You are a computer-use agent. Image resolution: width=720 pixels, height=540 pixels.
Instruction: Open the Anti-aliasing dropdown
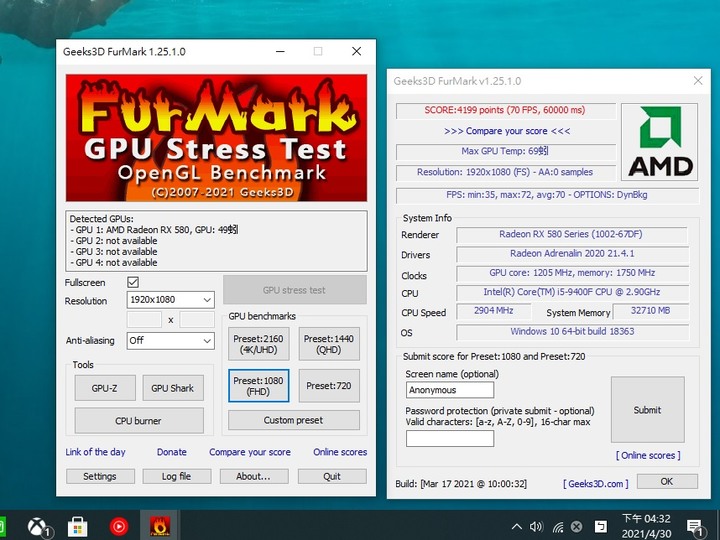170,341
